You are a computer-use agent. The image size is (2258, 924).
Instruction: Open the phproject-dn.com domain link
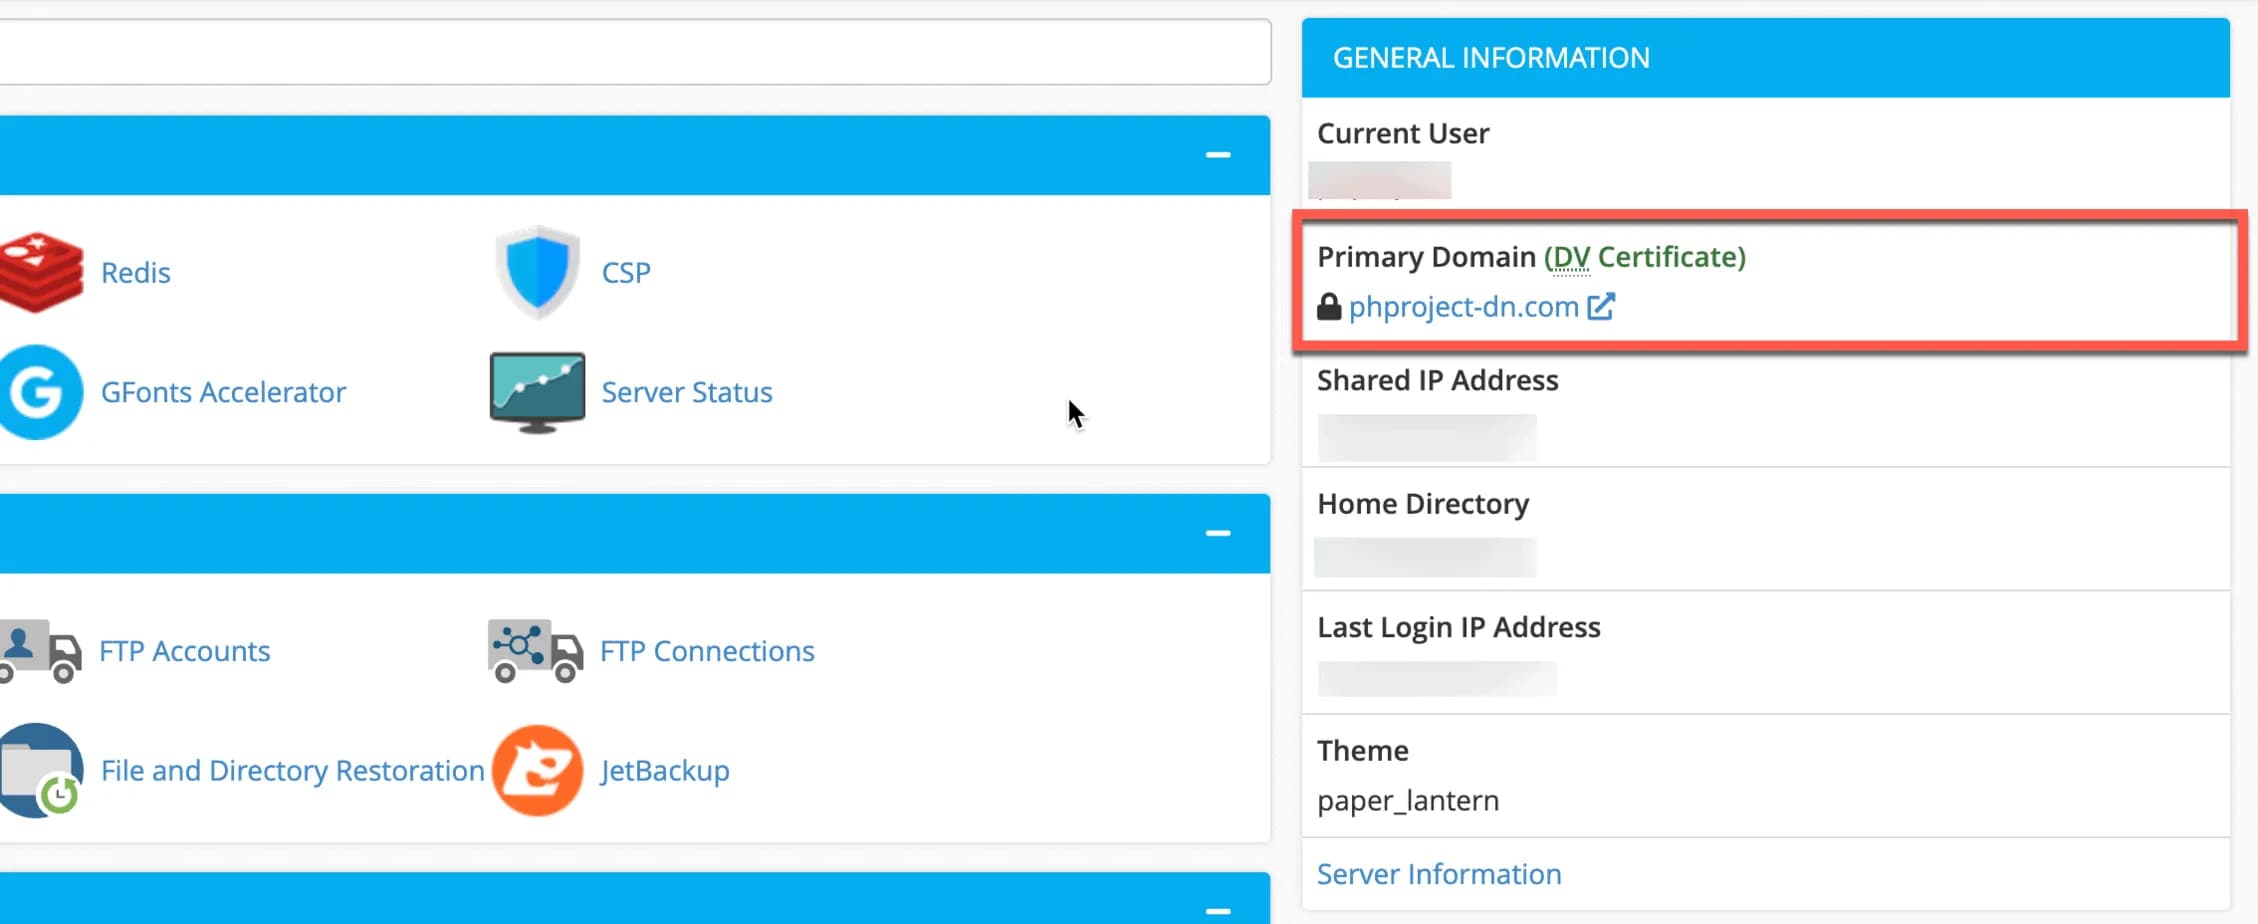(x=1463, y=307)
